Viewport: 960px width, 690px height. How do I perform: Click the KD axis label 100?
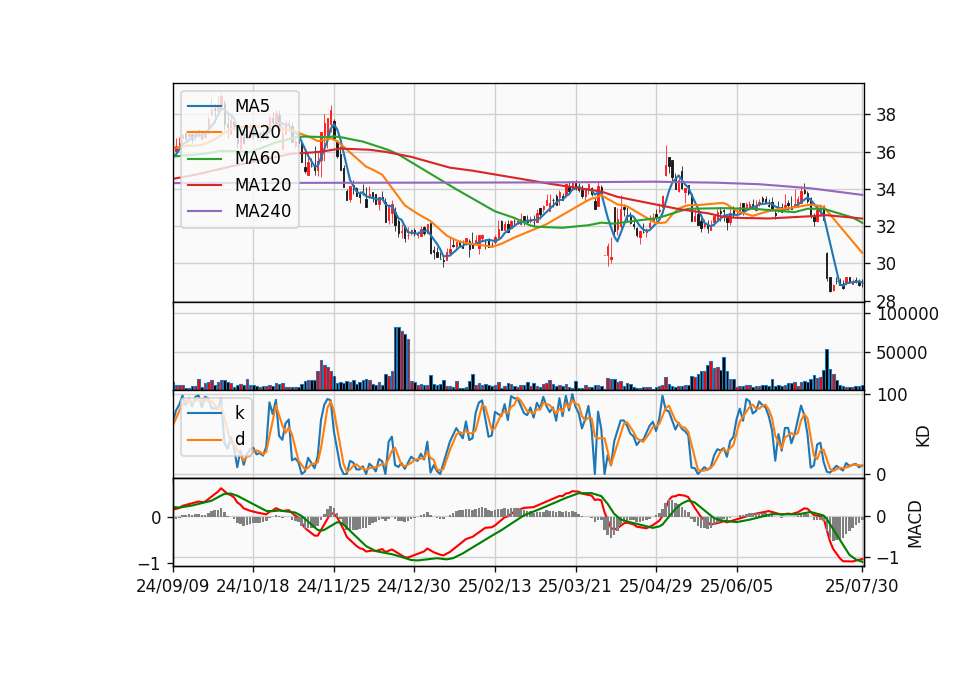click(x=892, y=395)
